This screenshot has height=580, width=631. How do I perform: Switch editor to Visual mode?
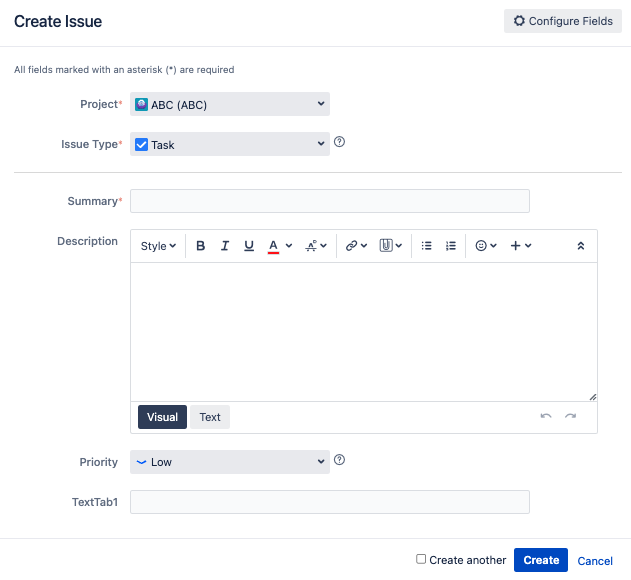(x=162, y=417)
